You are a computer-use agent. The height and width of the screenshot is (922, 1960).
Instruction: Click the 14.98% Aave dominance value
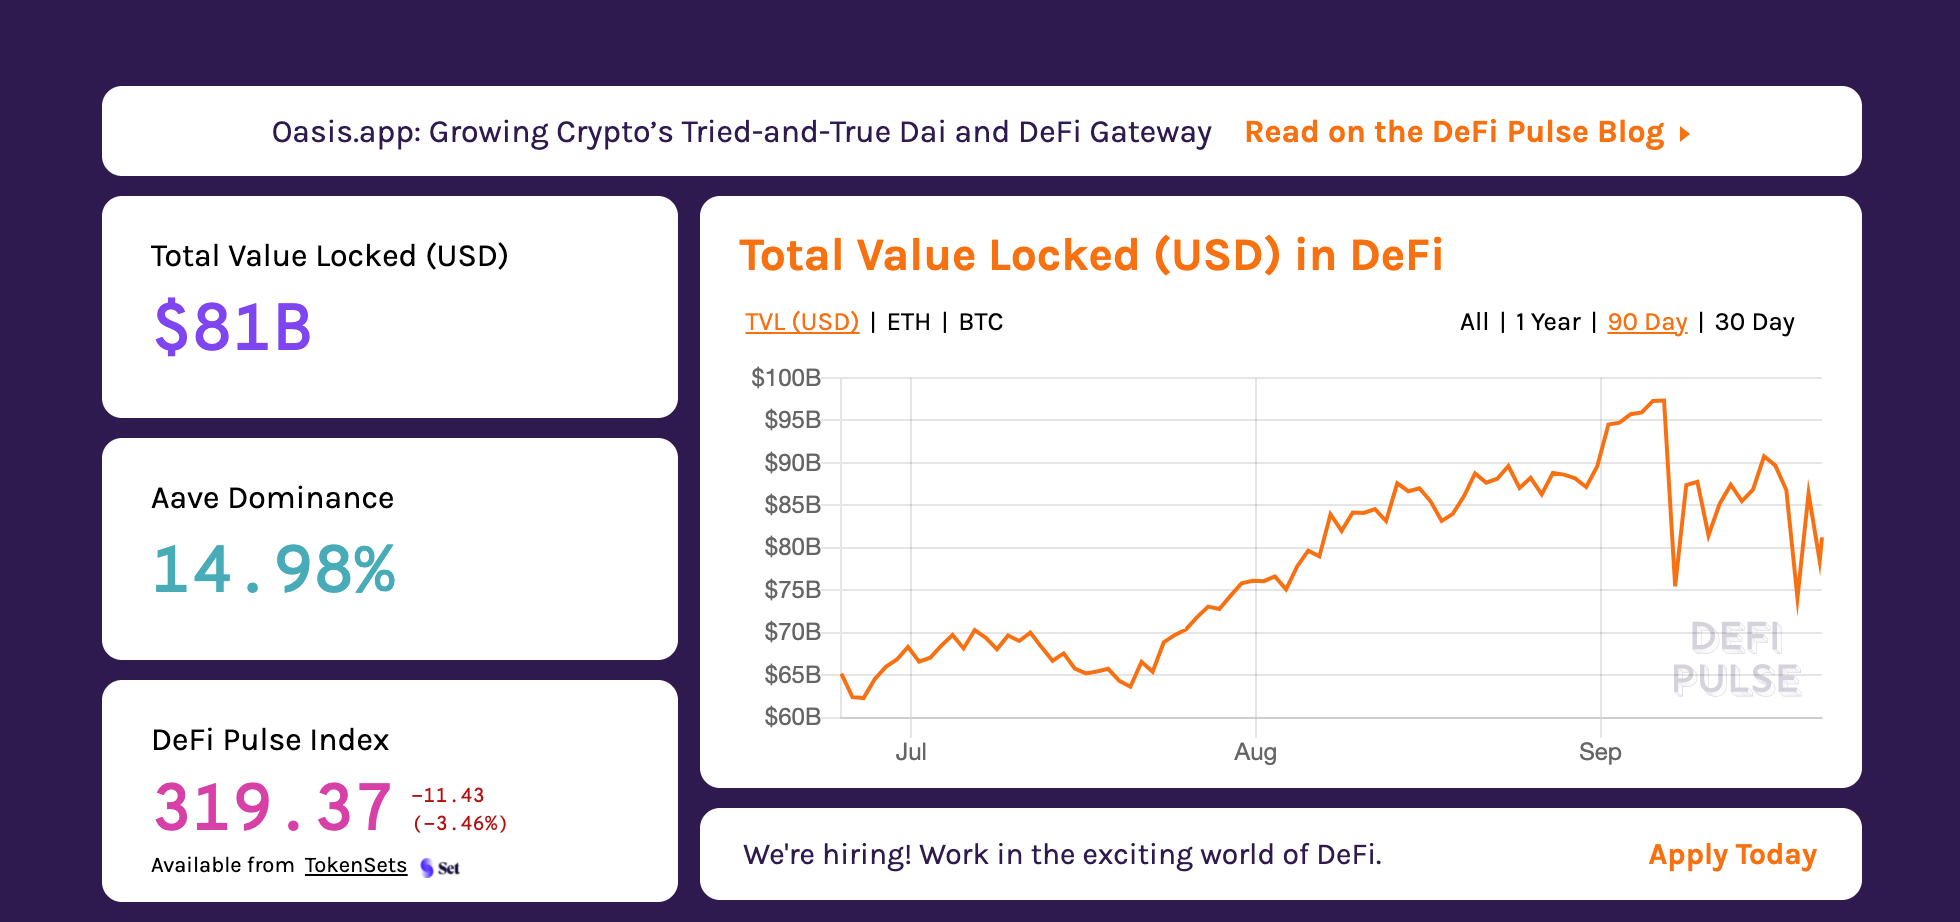coord(274,569)
